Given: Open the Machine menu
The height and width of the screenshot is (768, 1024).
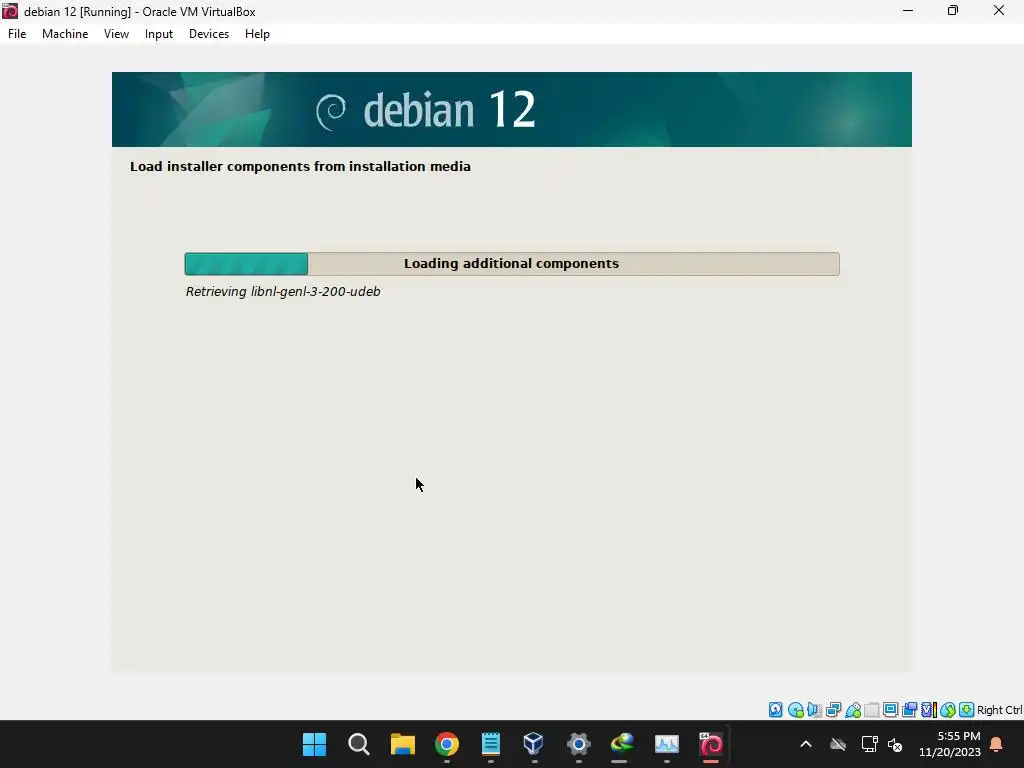Looking at the screenshot, I should click(x=65, y=34).
